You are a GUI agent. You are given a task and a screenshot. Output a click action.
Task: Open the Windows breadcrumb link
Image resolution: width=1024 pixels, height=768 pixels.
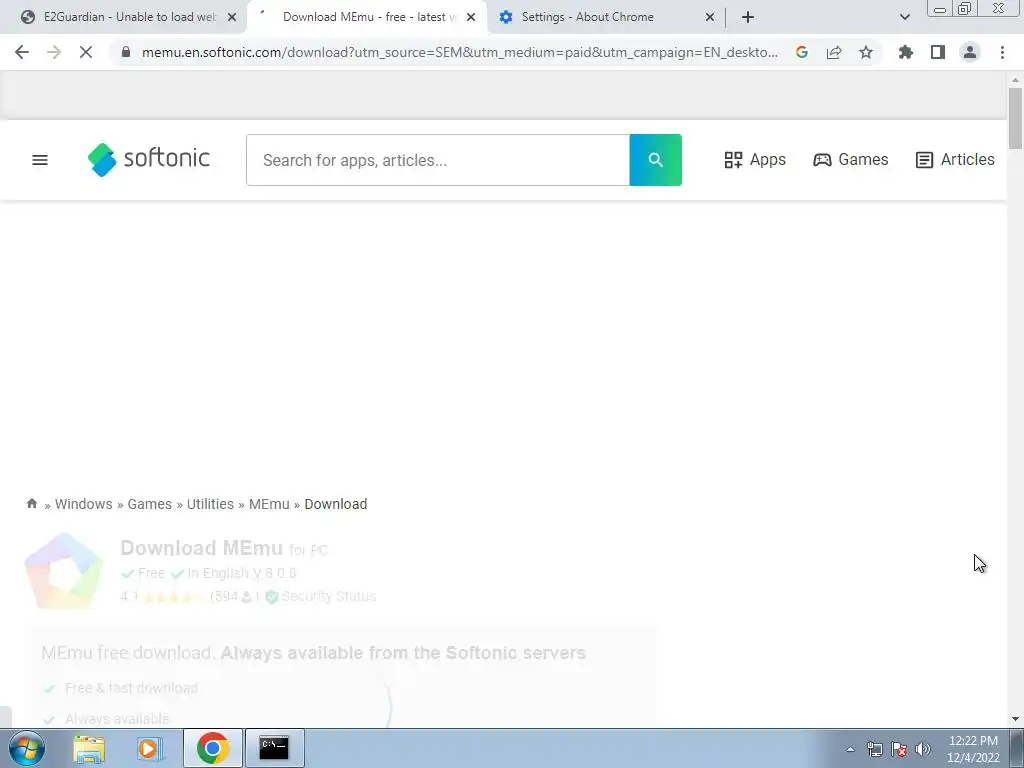(x=84, y=504)
